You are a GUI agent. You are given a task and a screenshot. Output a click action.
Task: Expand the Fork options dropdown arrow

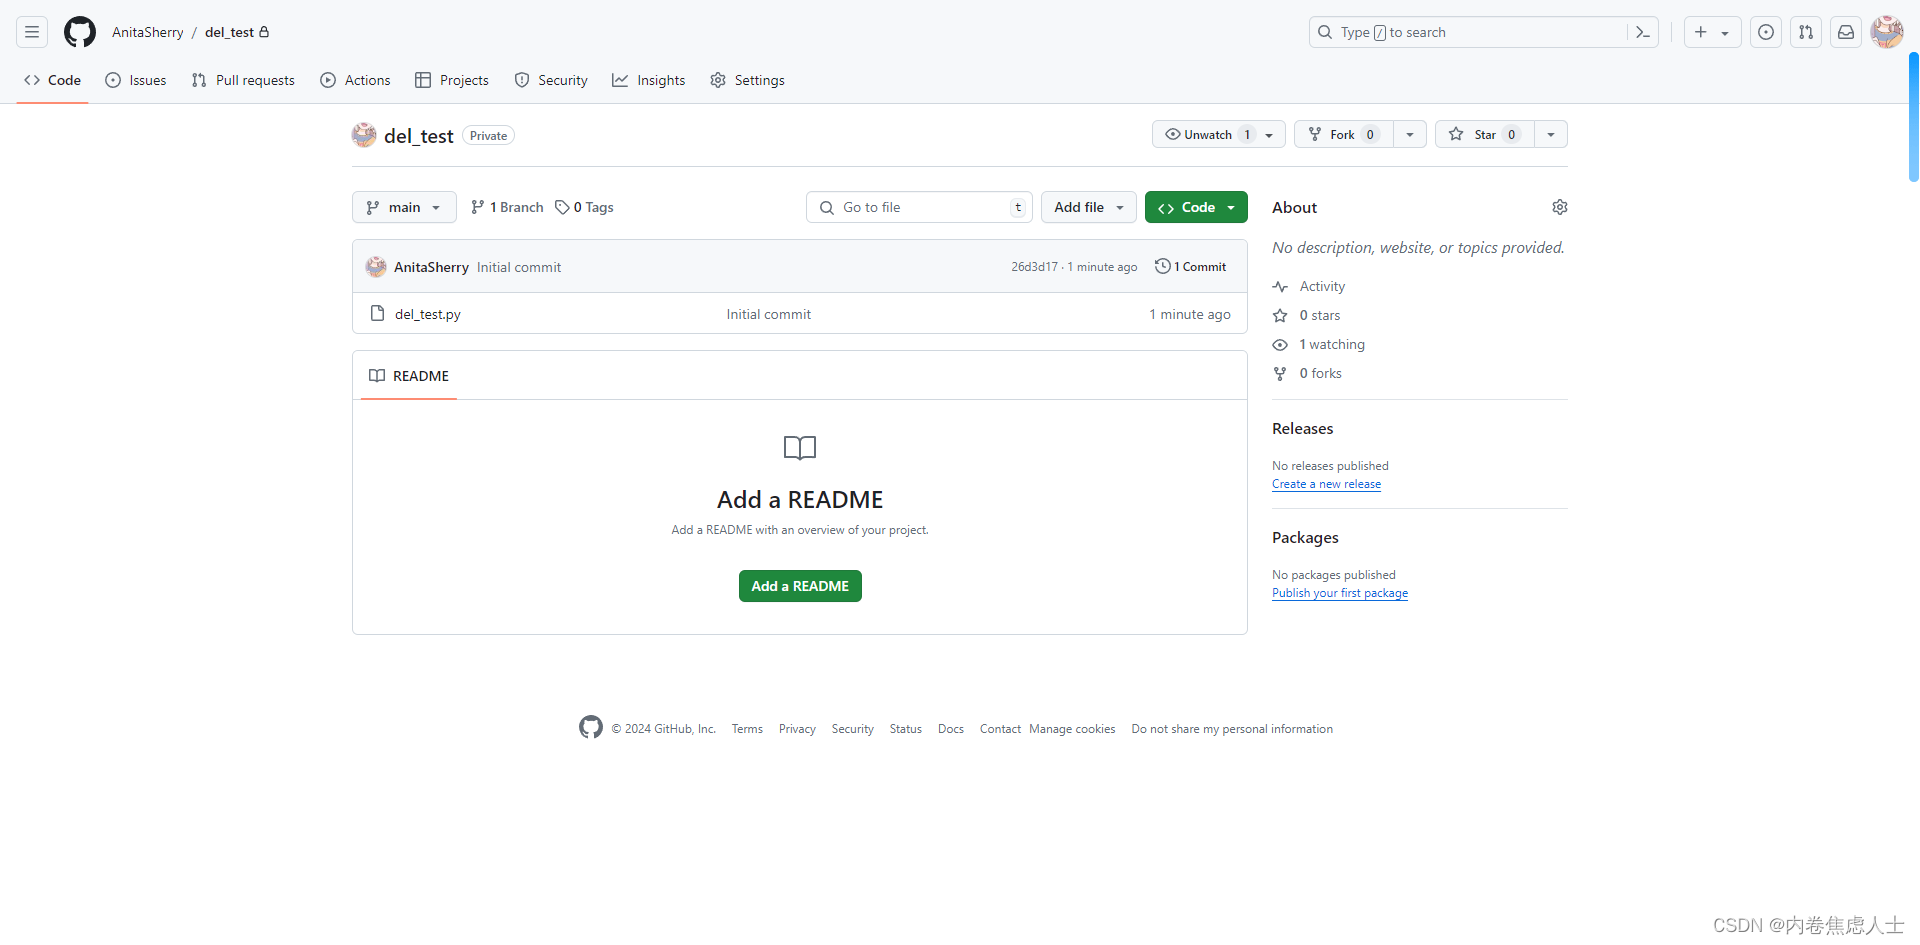click(x=1410, y=134)
